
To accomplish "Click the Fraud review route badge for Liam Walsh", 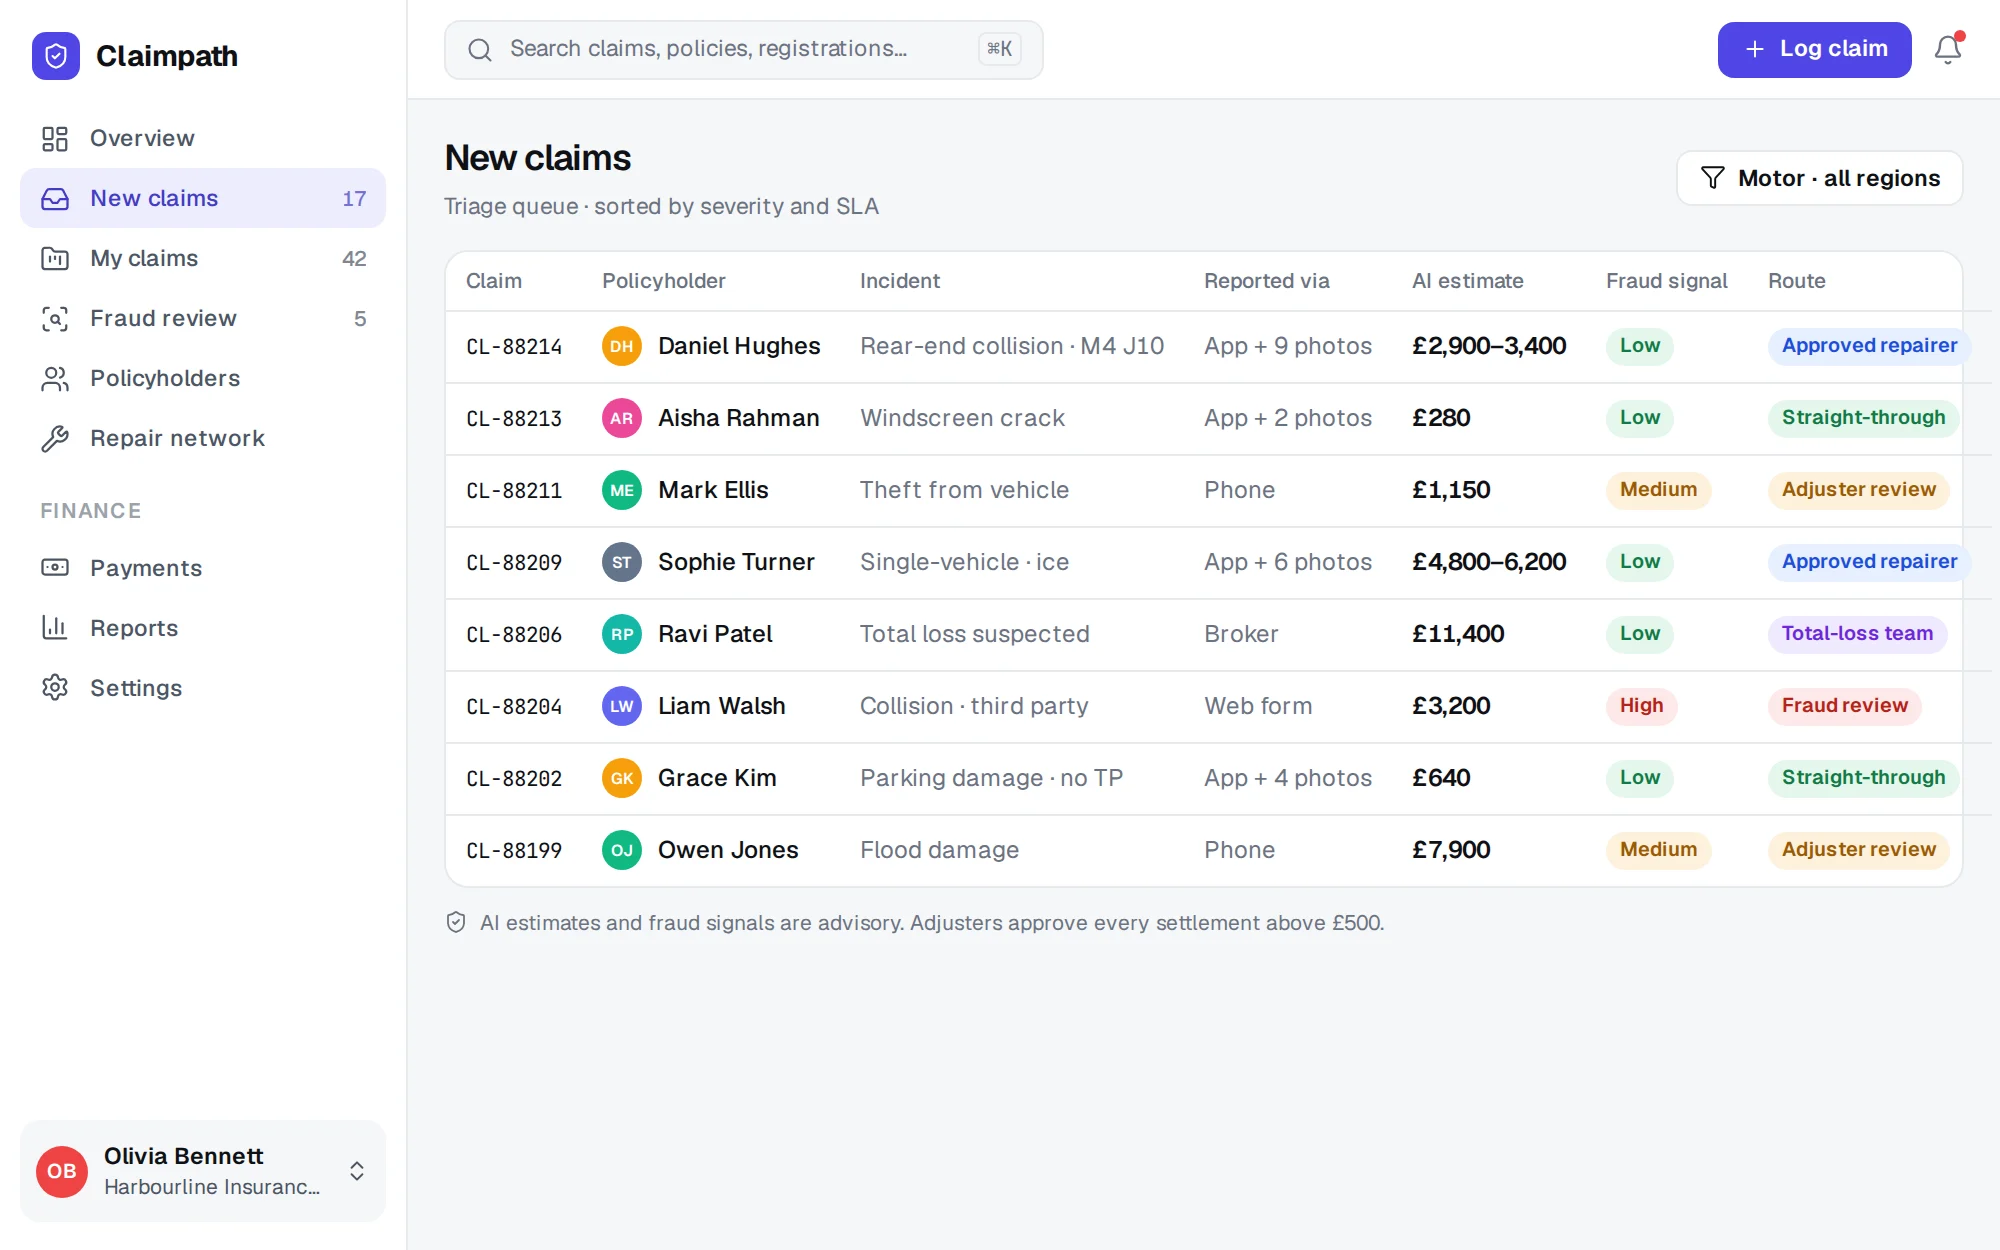I will [x=1844, y=706].
